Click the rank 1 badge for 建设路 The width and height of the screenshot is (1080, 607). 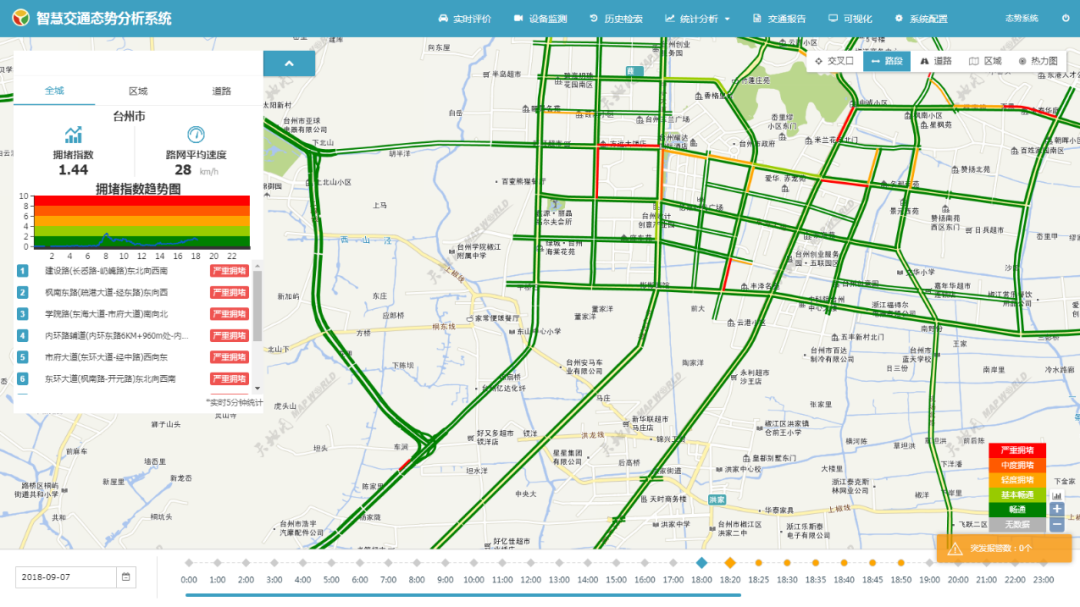[23, 271]
